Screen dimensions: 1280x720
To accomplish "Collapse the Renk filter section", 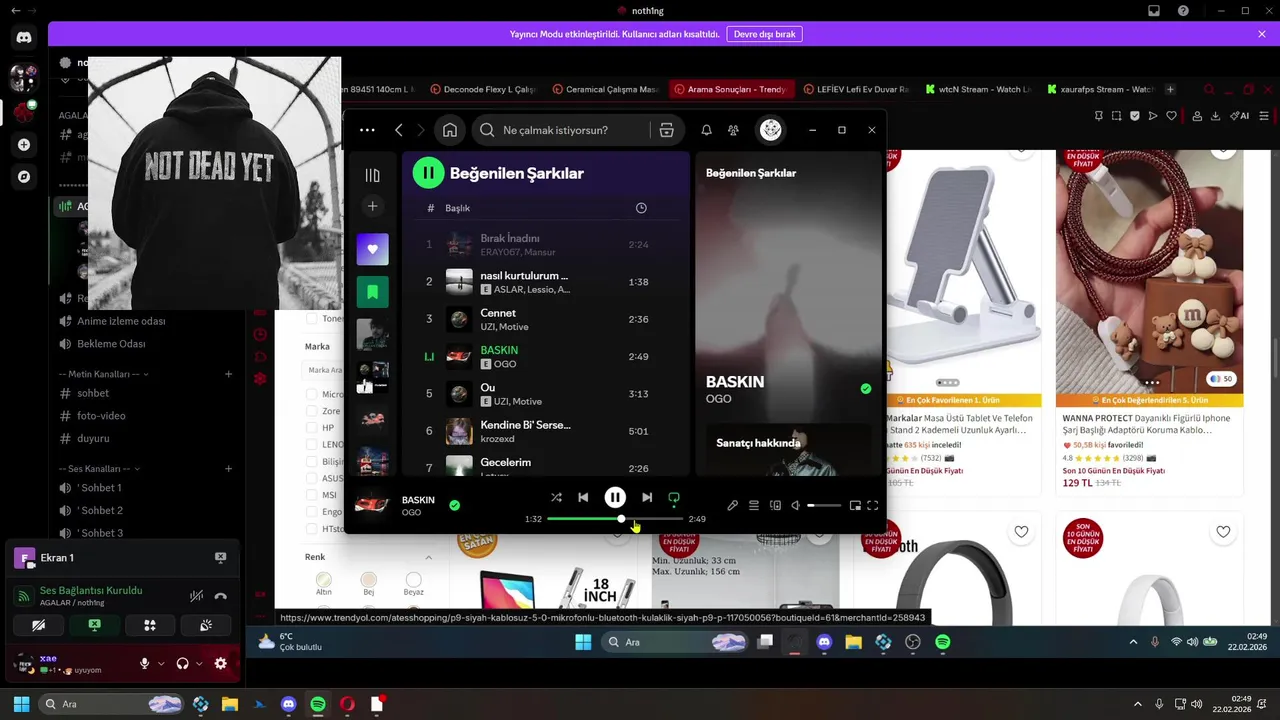I will coord(429,557).
